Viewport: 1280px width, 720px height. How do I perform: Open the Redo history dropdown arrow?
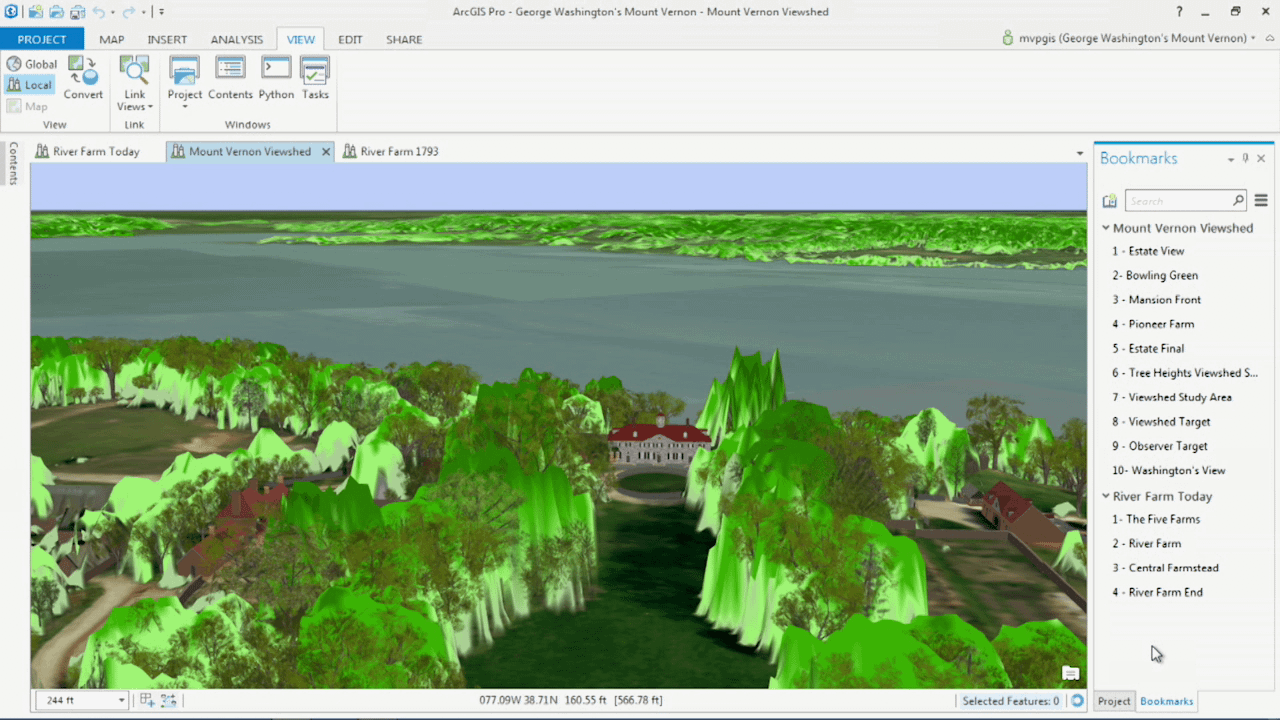(x=143, y=12)
